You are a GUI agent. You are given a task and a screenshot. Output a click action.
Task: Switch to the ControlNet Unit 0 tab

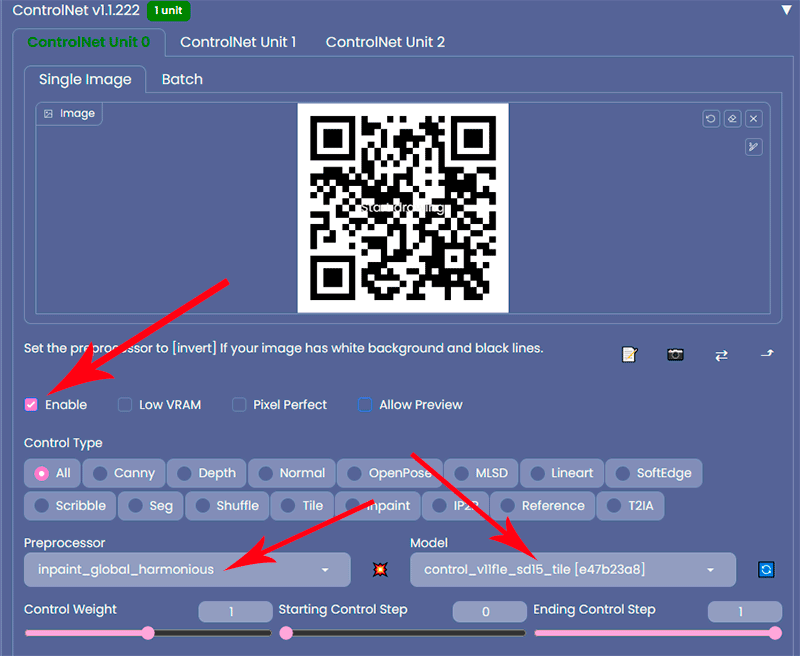[x=88, y=42]
